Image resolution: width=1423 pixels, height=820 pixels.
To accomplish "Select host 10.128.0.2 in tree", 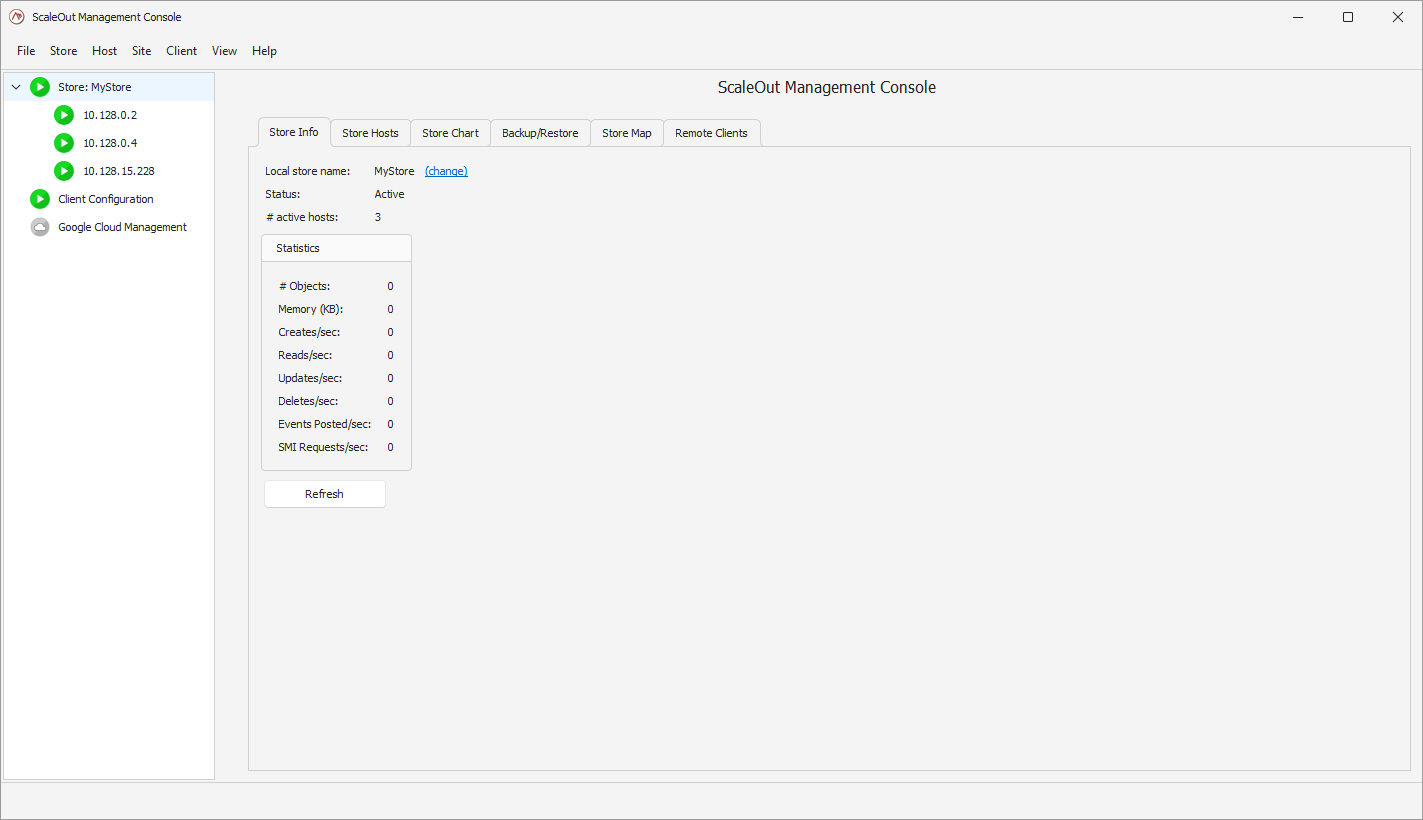I will pos(110,115).
